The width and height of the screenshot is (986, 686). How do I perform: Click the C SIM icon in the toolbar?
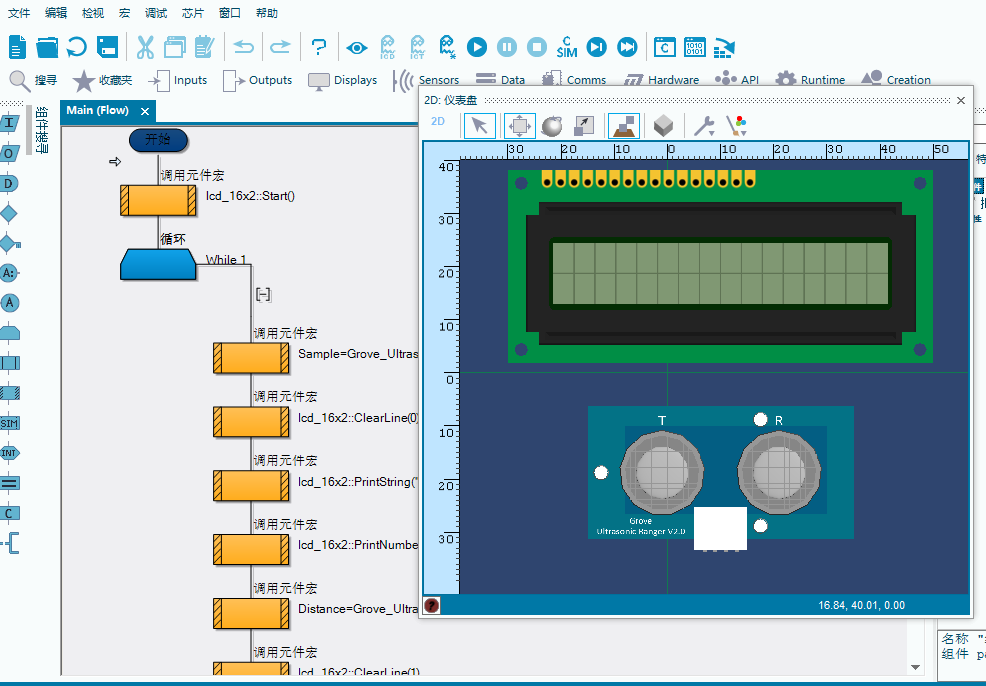coord(567,47)
